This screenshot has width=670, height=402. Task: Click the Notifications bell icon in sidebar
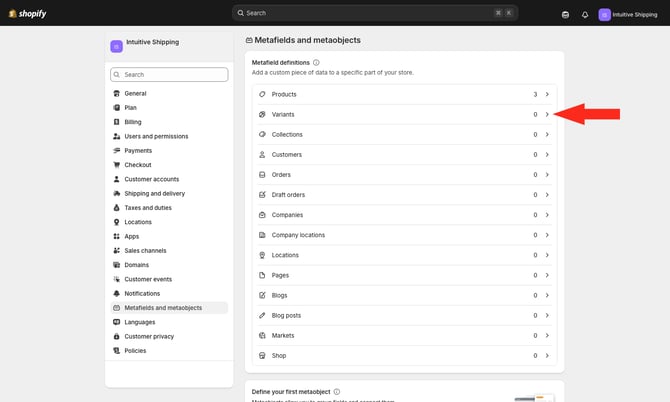point(116,293)
